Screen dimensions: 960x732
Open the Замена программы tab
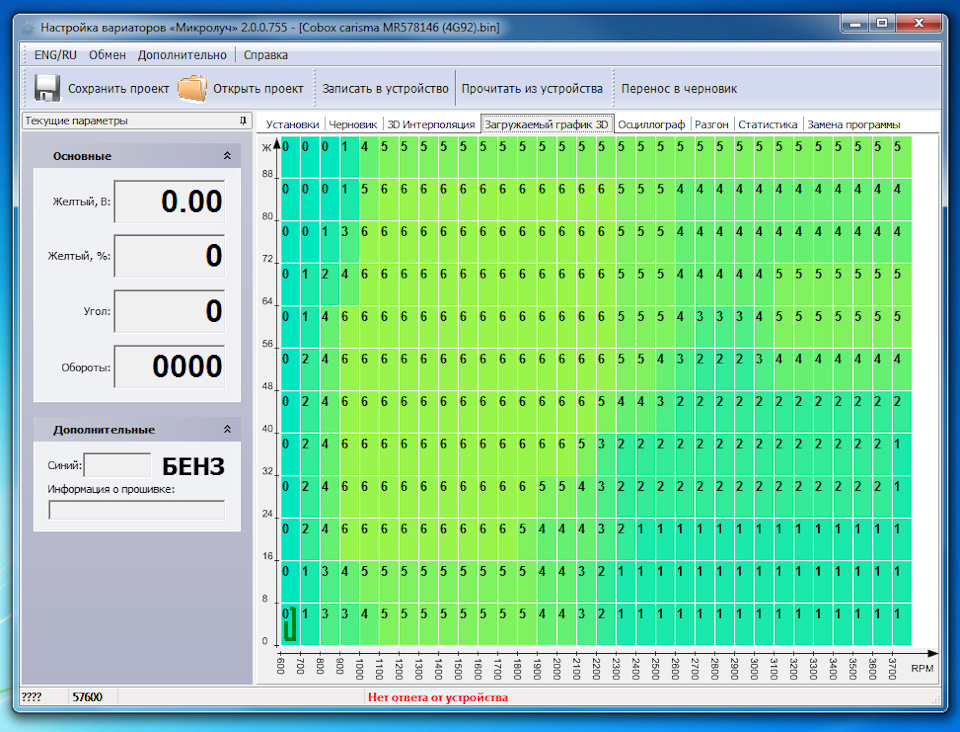click(x=853, y=124)
